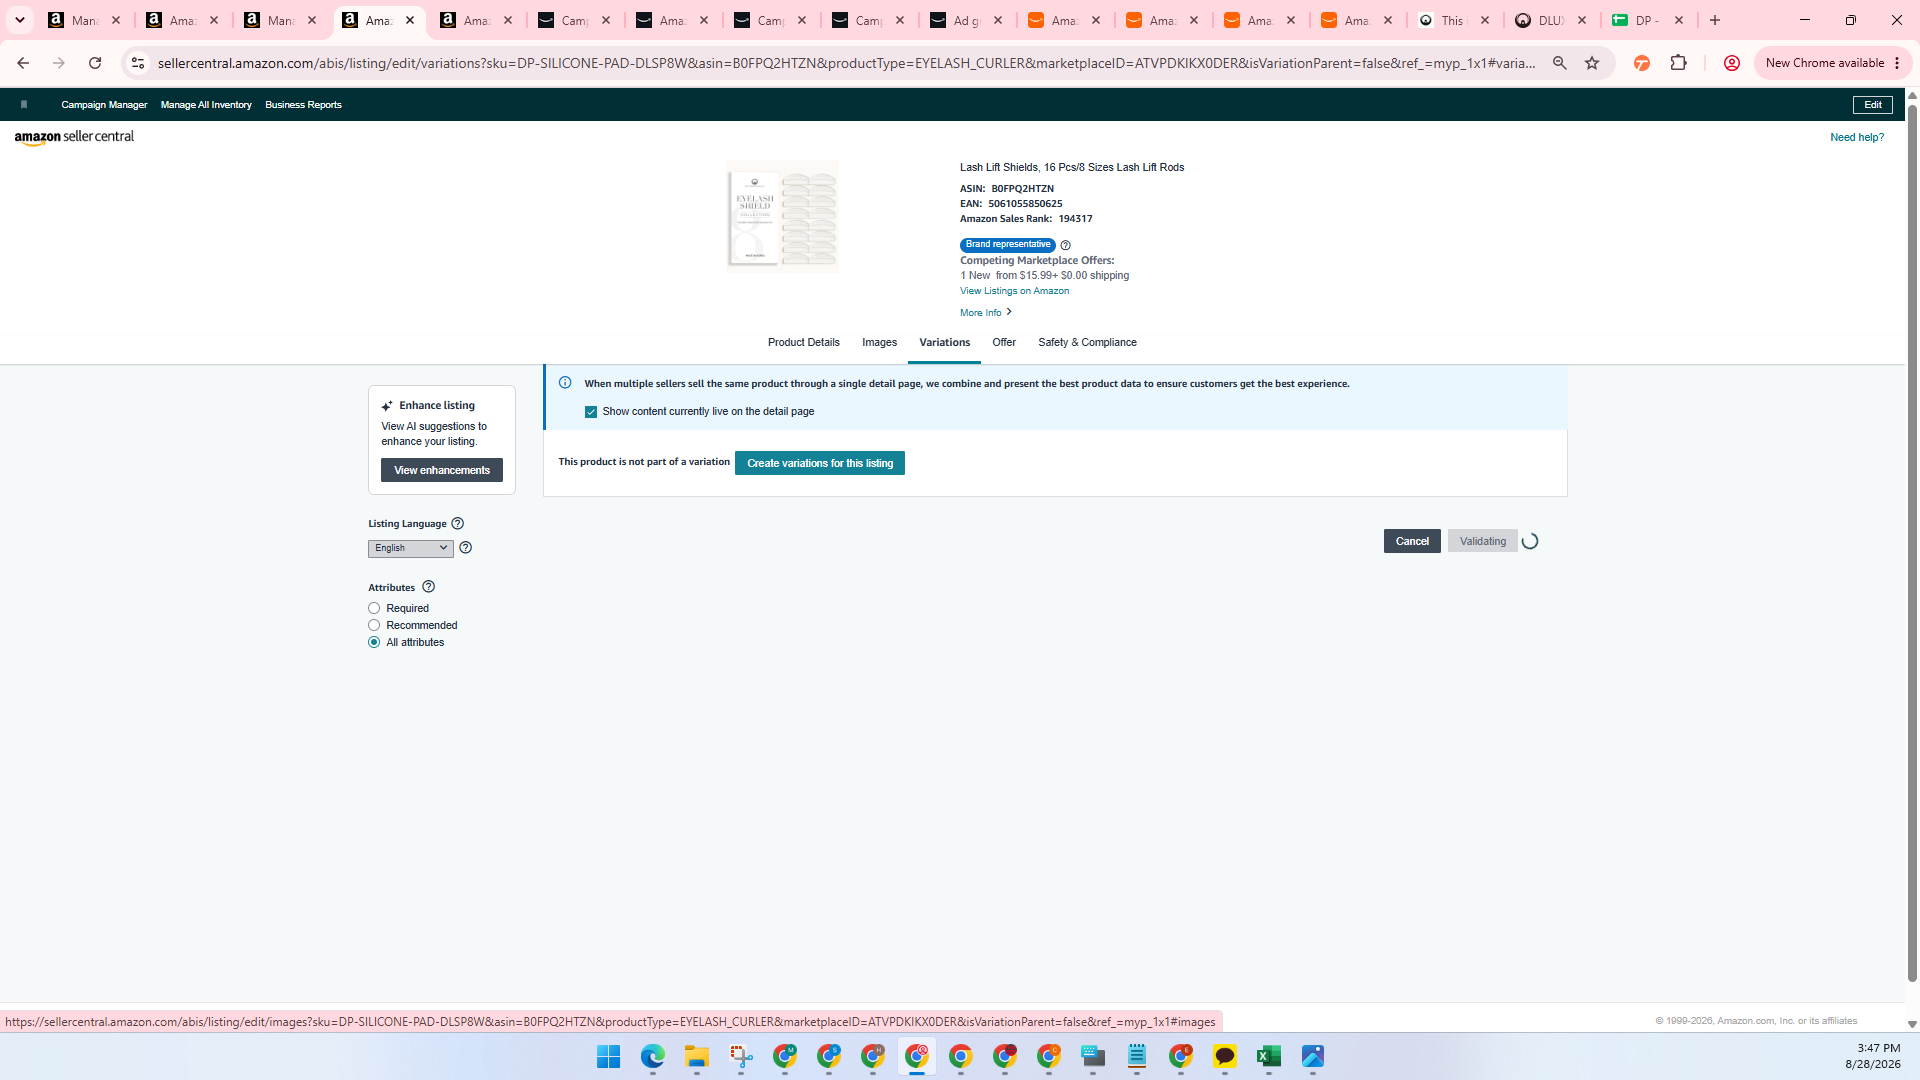
Task: Click Create variations for this listing
Action: tap(820, 463)
